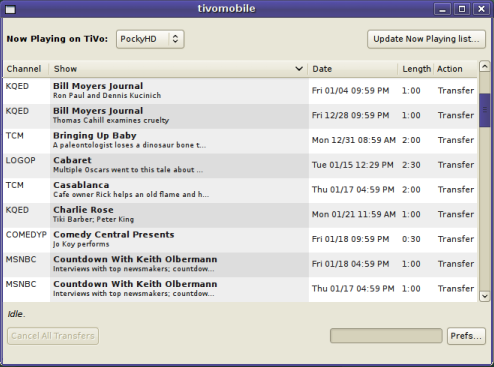
Task: Transfer Bill Moyers Journal Thomas Cahill episode
Action: tap(456, 115)
